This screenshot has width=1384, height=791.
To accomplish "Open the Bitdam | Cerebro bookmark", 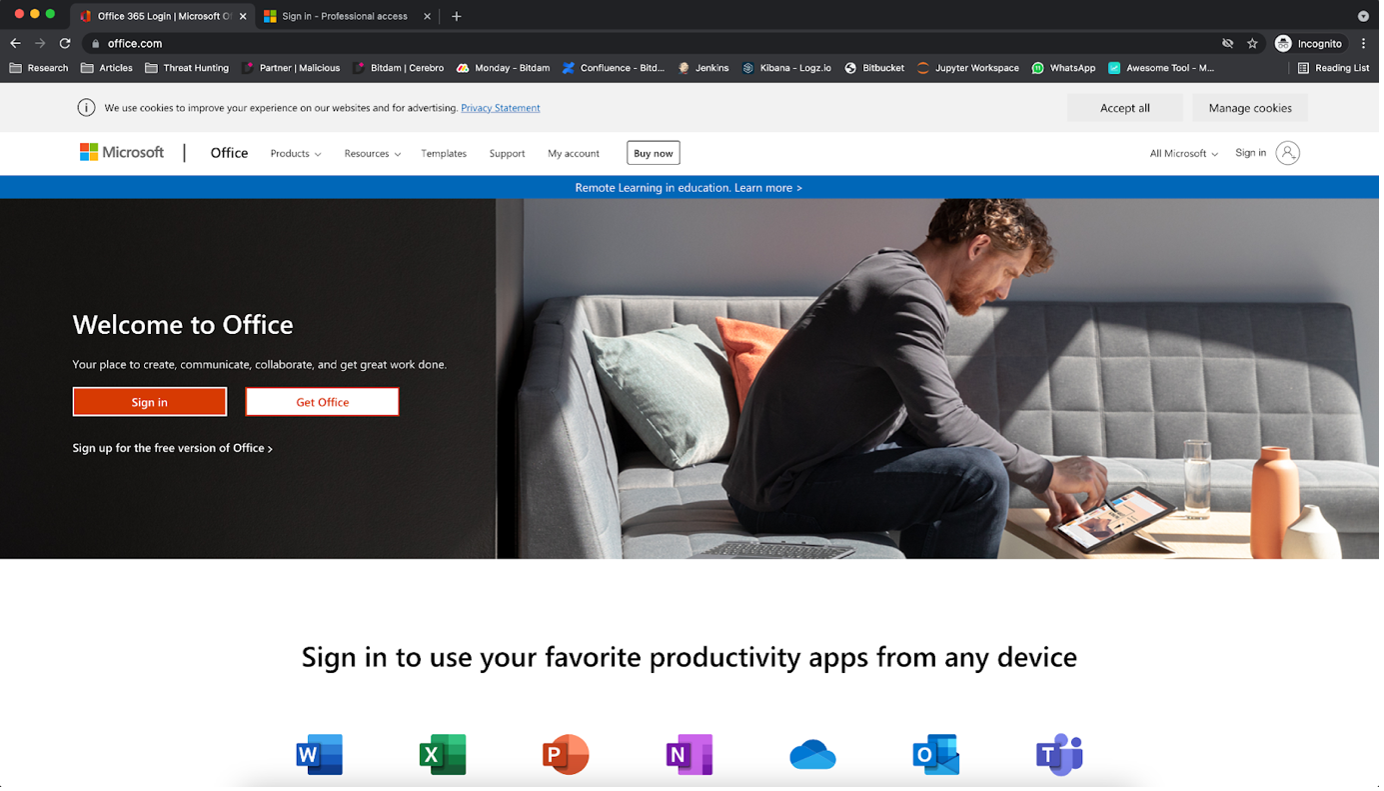I will click(x=399, y=68).
